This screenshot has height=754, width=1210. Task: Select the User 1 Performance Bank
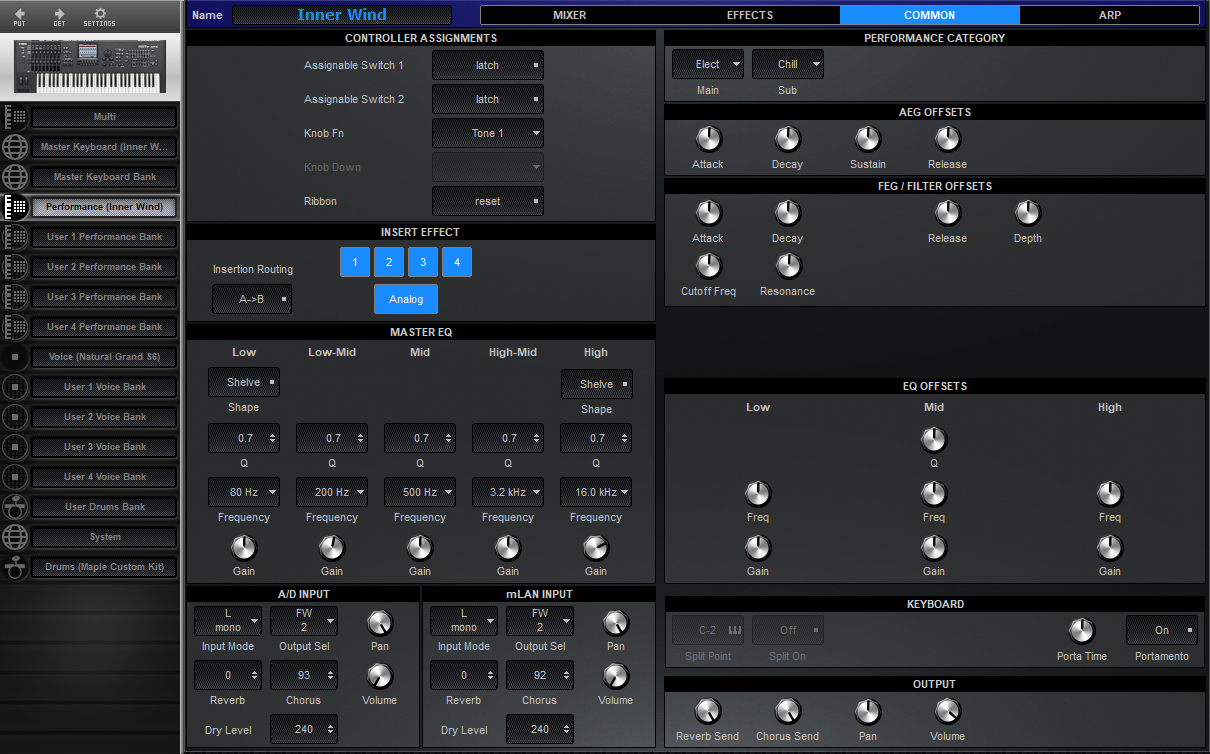click(104, 237)
